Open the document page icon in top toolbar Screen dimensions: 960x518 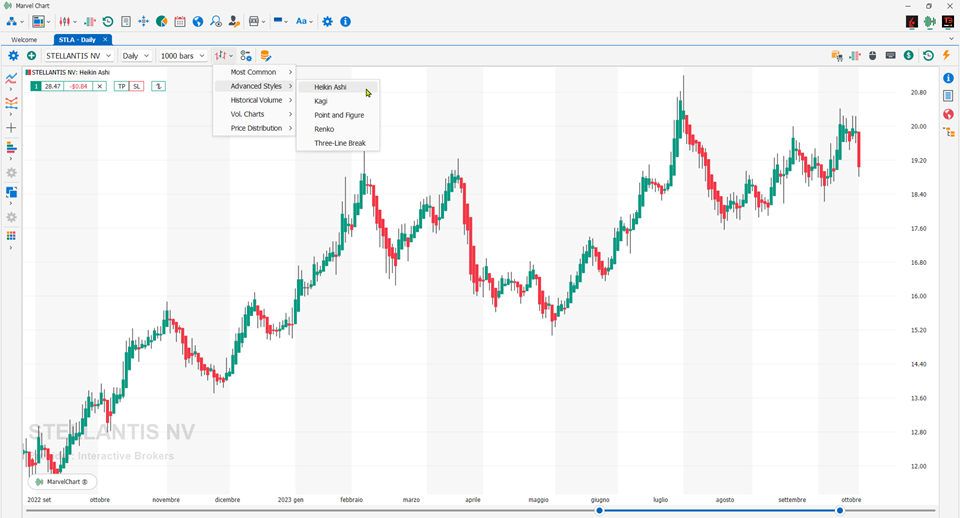pos(126,21)
